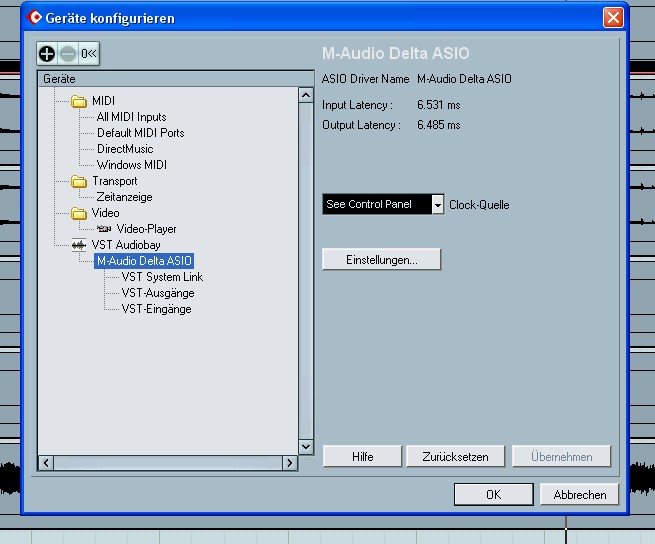Screen dimensions: 655x544
Task: Open the Einstellungen... control panel
Action: click(x=381, y=259)
